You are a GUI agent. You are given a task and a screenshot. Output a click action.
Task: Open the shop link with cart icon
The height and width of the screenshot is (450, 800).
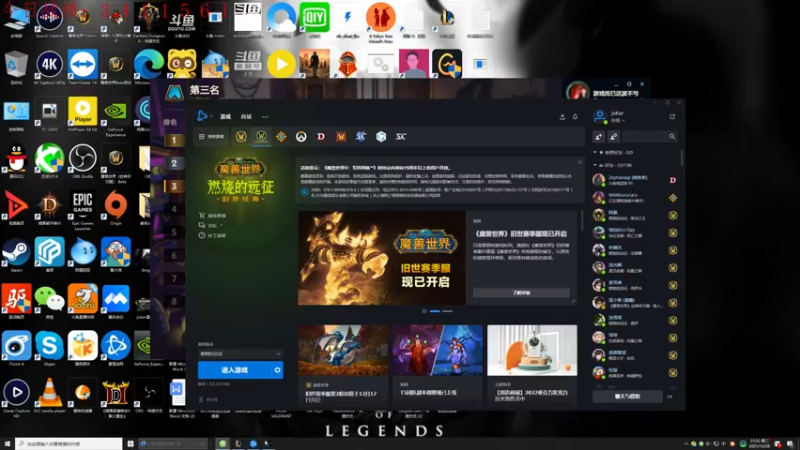click(213, 216)
